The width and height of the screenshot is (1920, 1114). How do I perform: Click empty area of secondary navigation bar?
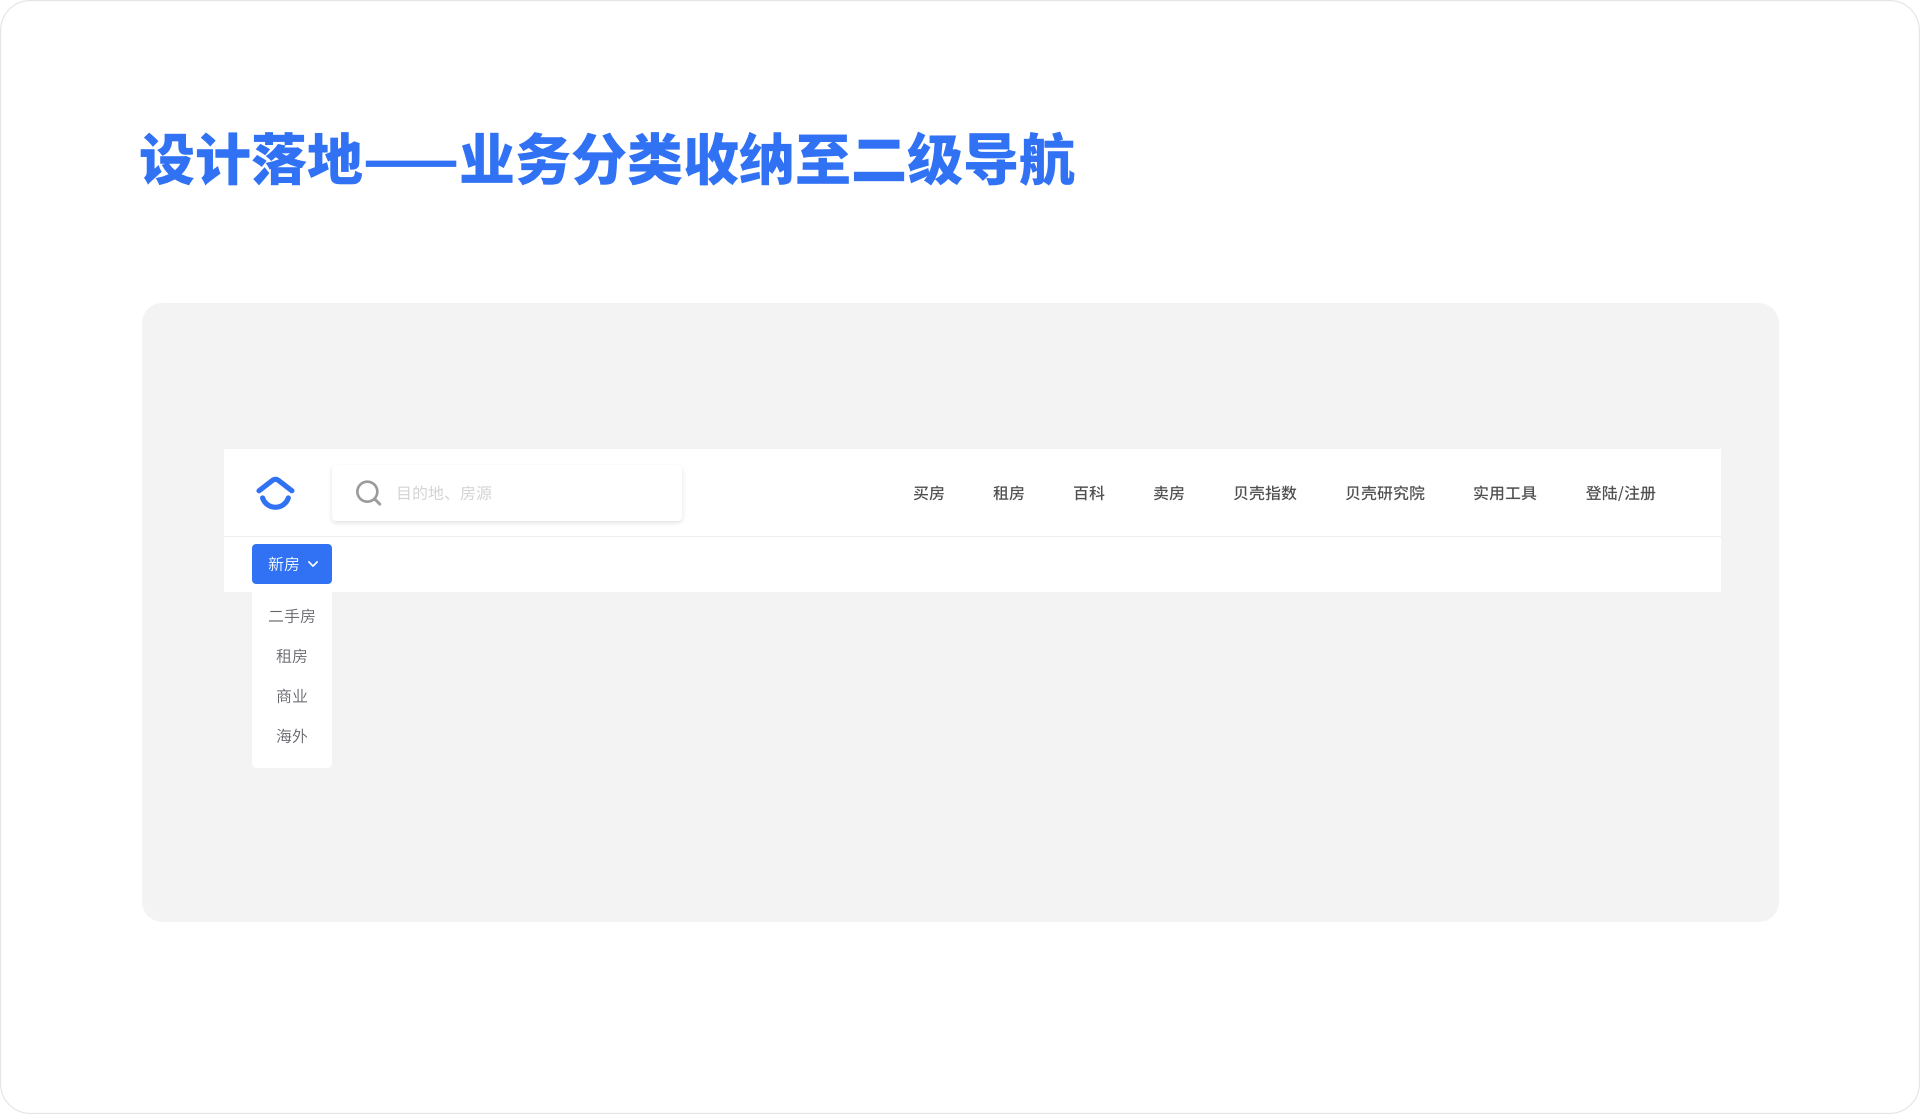click(x=1000, y=565)
